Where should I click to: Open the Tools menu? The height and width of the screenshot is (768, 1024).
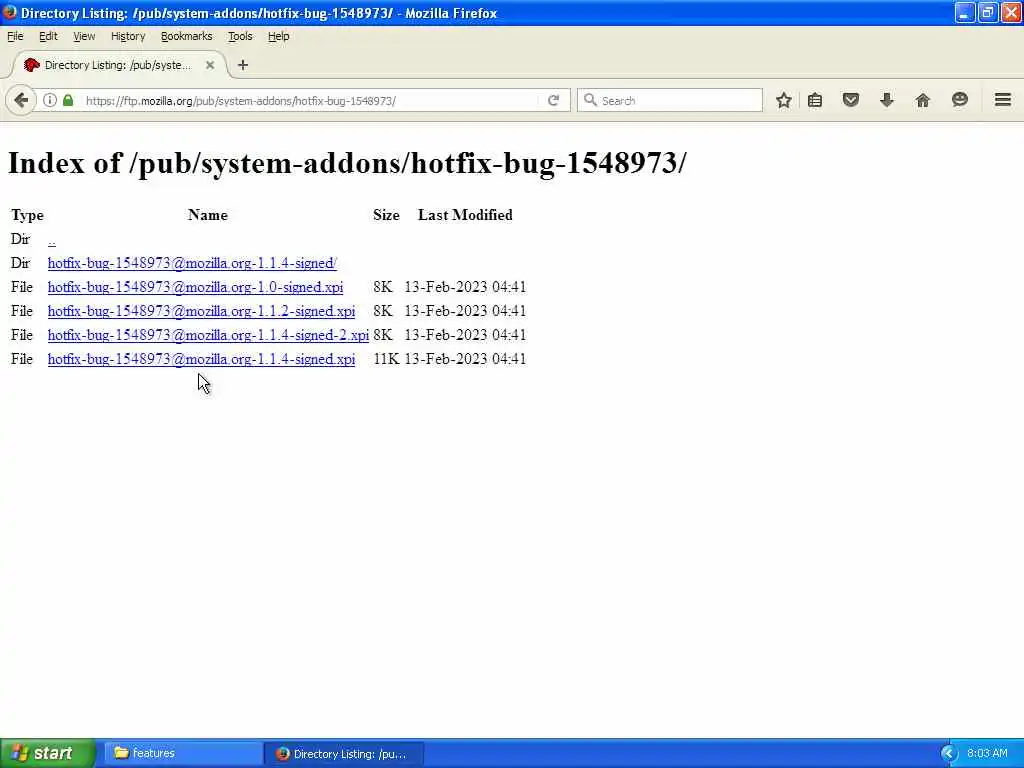coord(240,37)
